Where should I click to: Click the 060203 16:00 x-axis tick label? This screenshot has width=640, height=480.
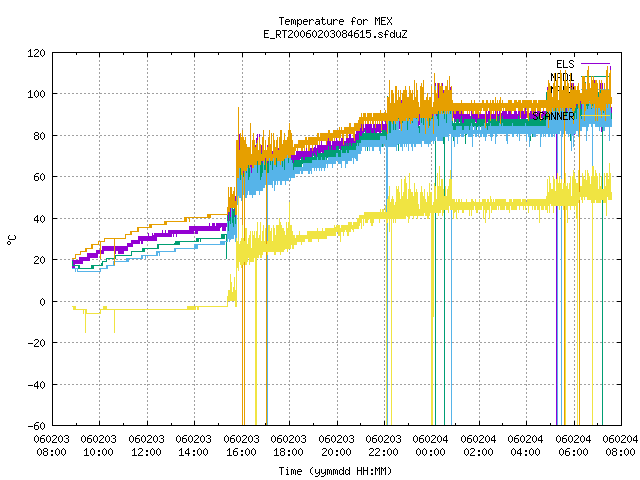[241, 445]
